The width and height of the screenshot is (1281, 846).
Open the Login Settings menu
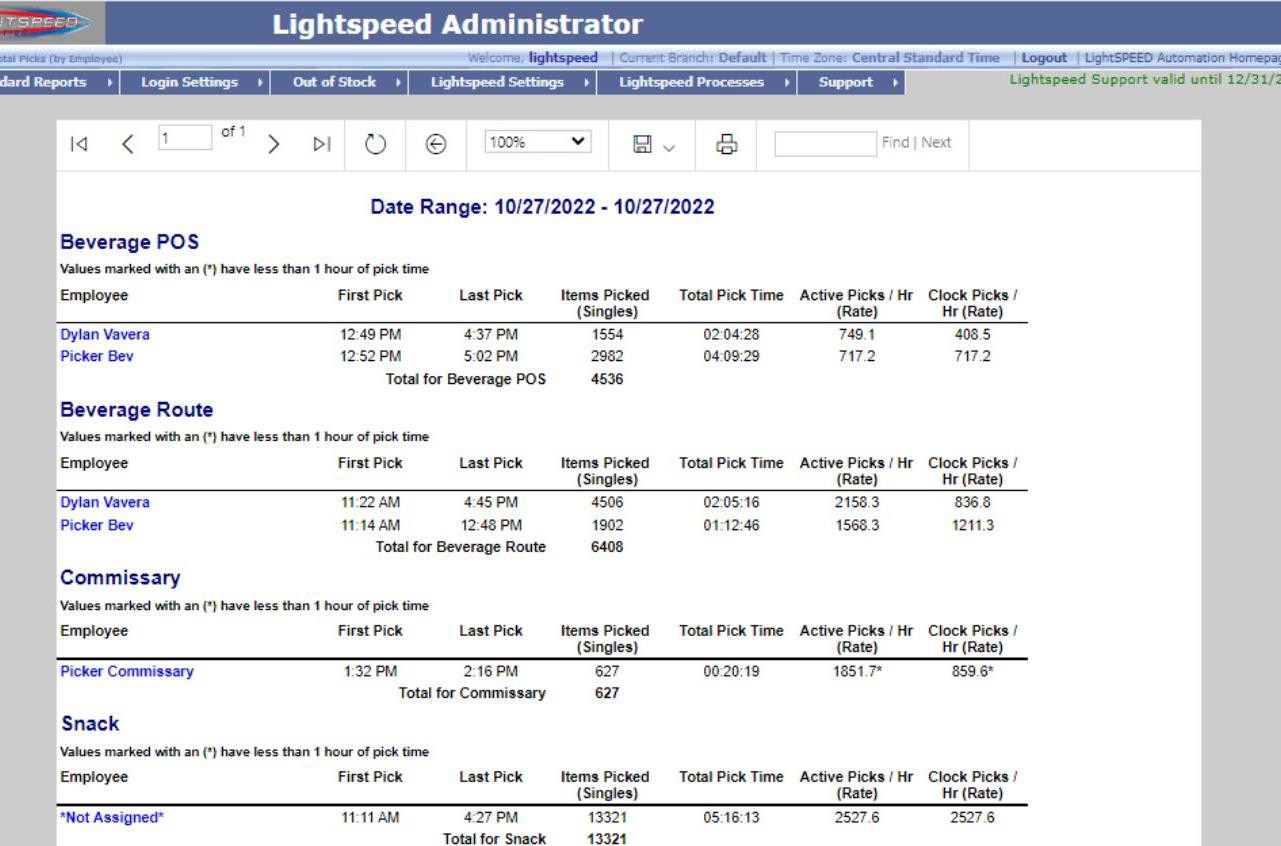point(189,82)
